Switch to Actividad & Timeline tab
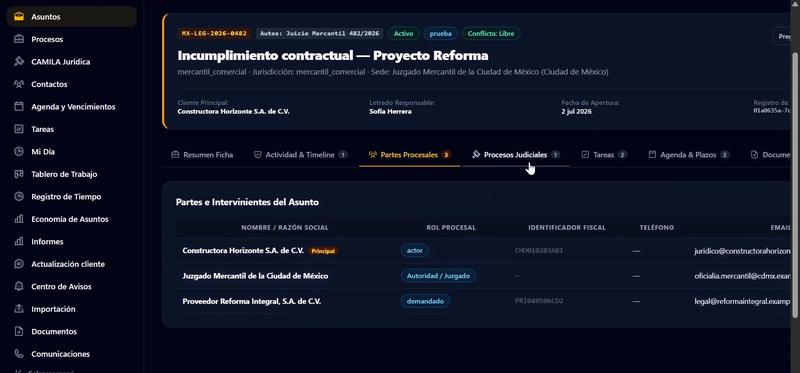 [301, 155]
